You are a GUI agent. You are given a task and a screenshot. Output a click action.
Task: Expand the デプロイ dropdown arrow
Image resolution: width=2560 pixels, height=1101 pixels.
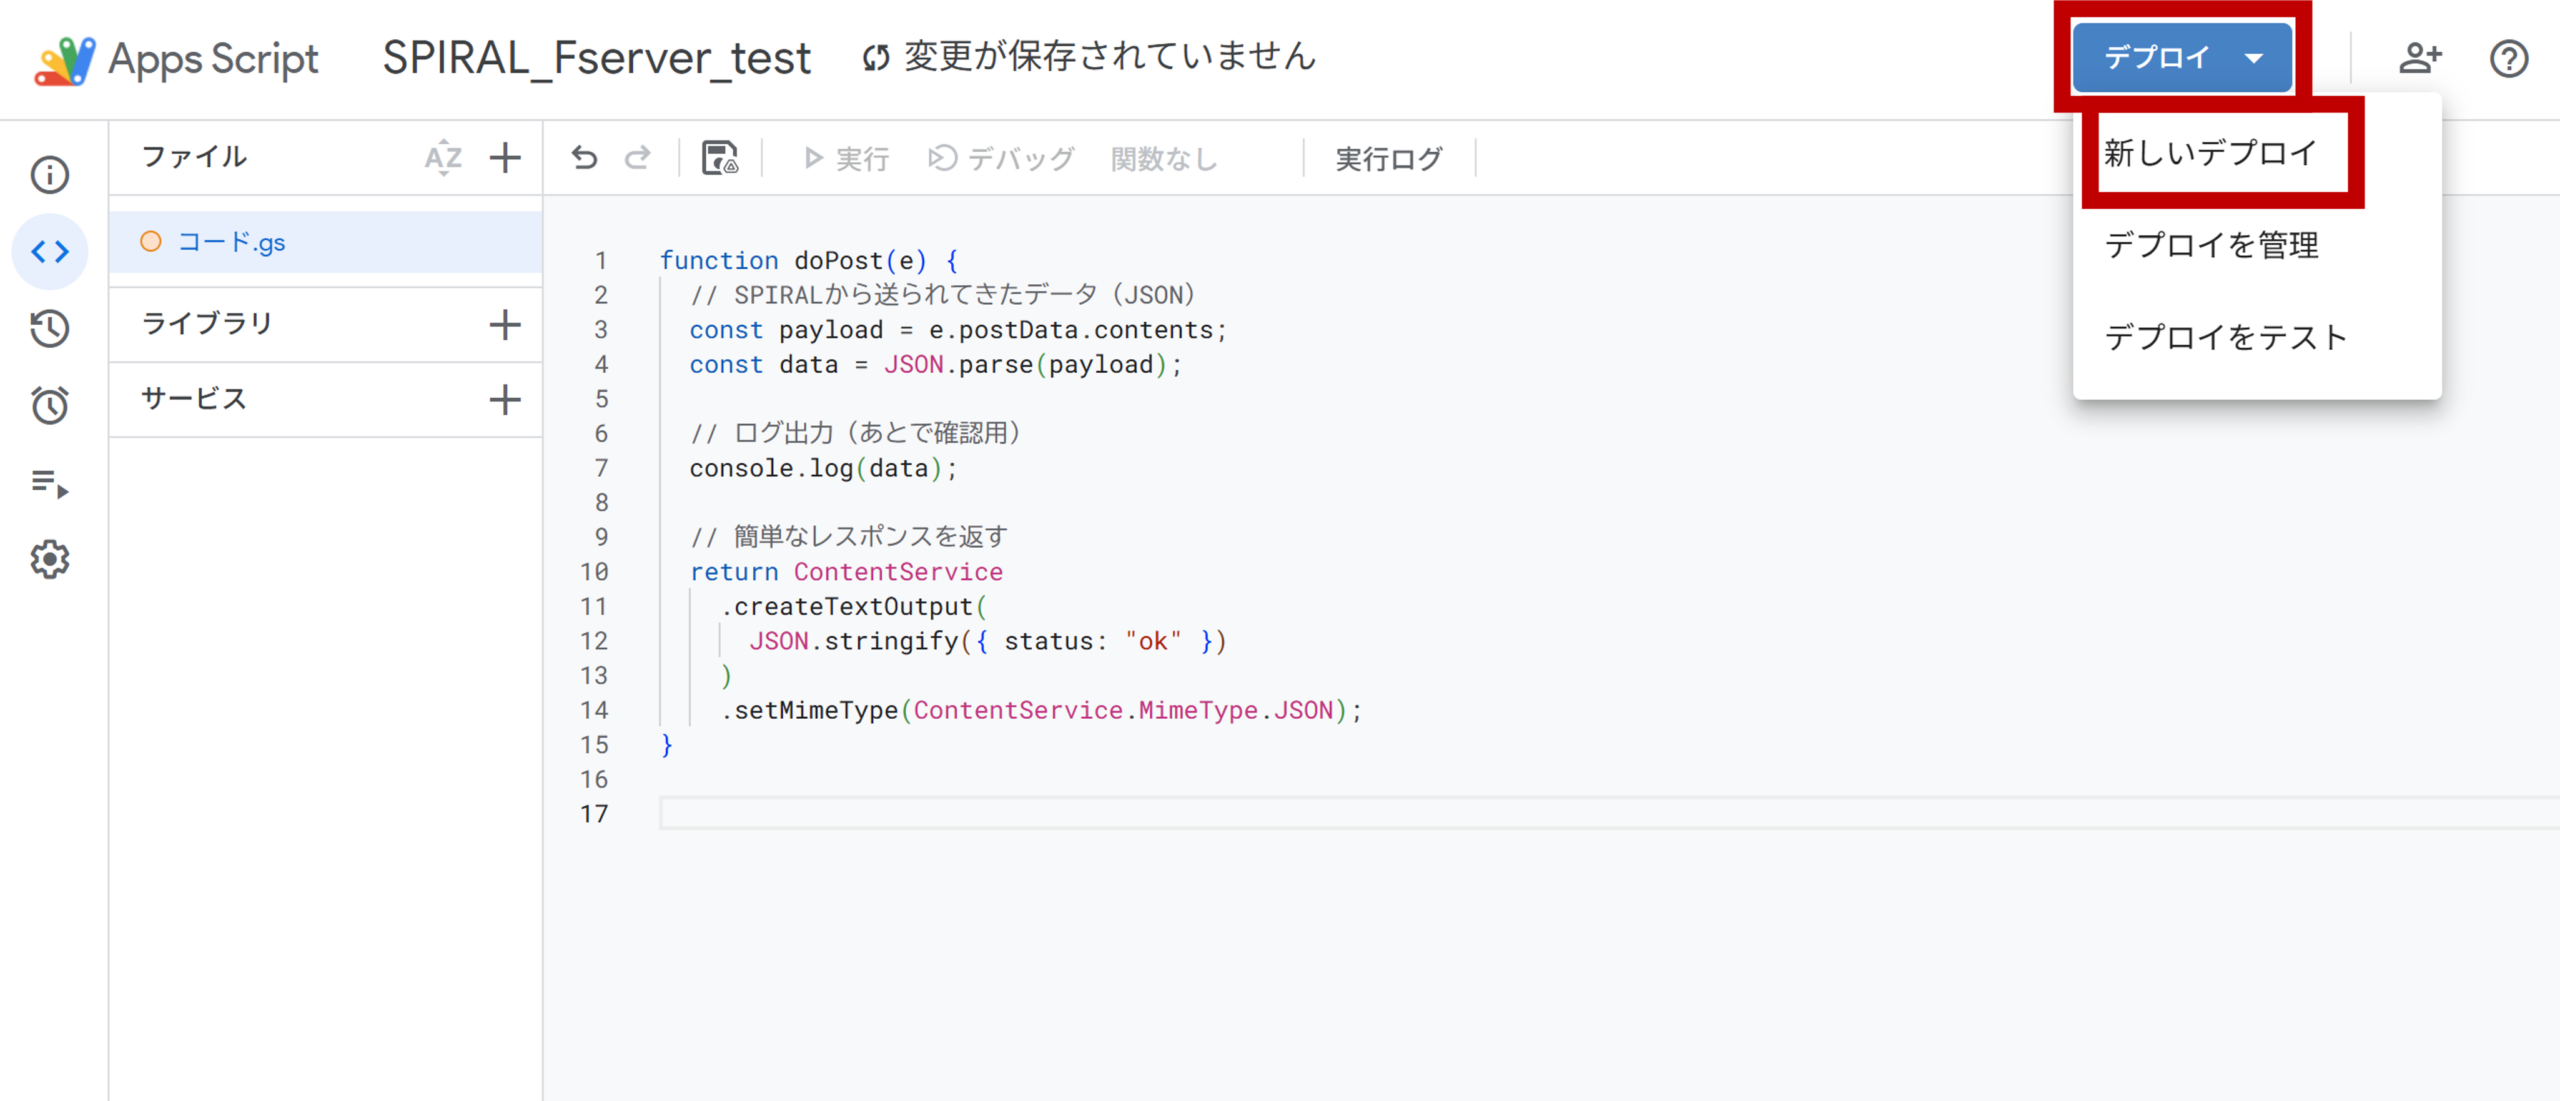2253,58
